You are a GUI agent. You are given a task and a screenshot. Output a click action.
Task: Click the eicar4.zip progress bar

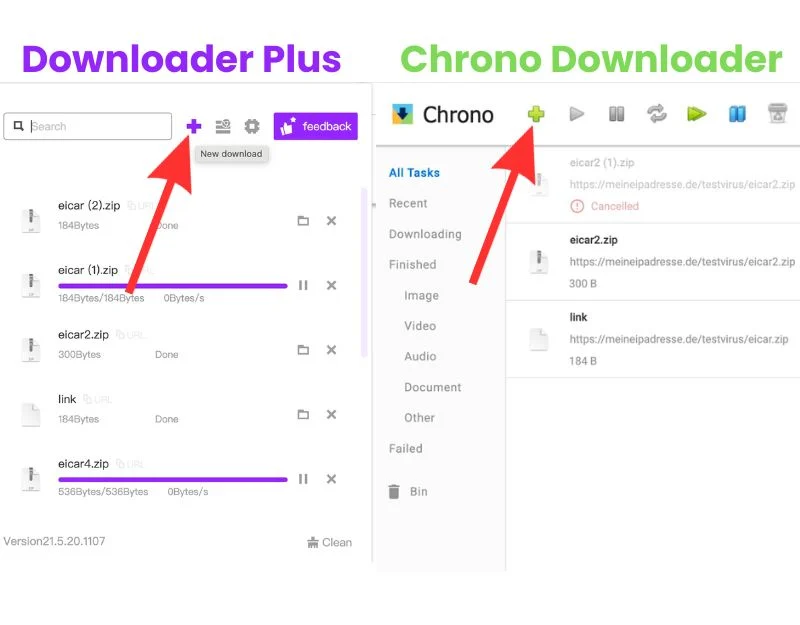[x=173, y=480]
